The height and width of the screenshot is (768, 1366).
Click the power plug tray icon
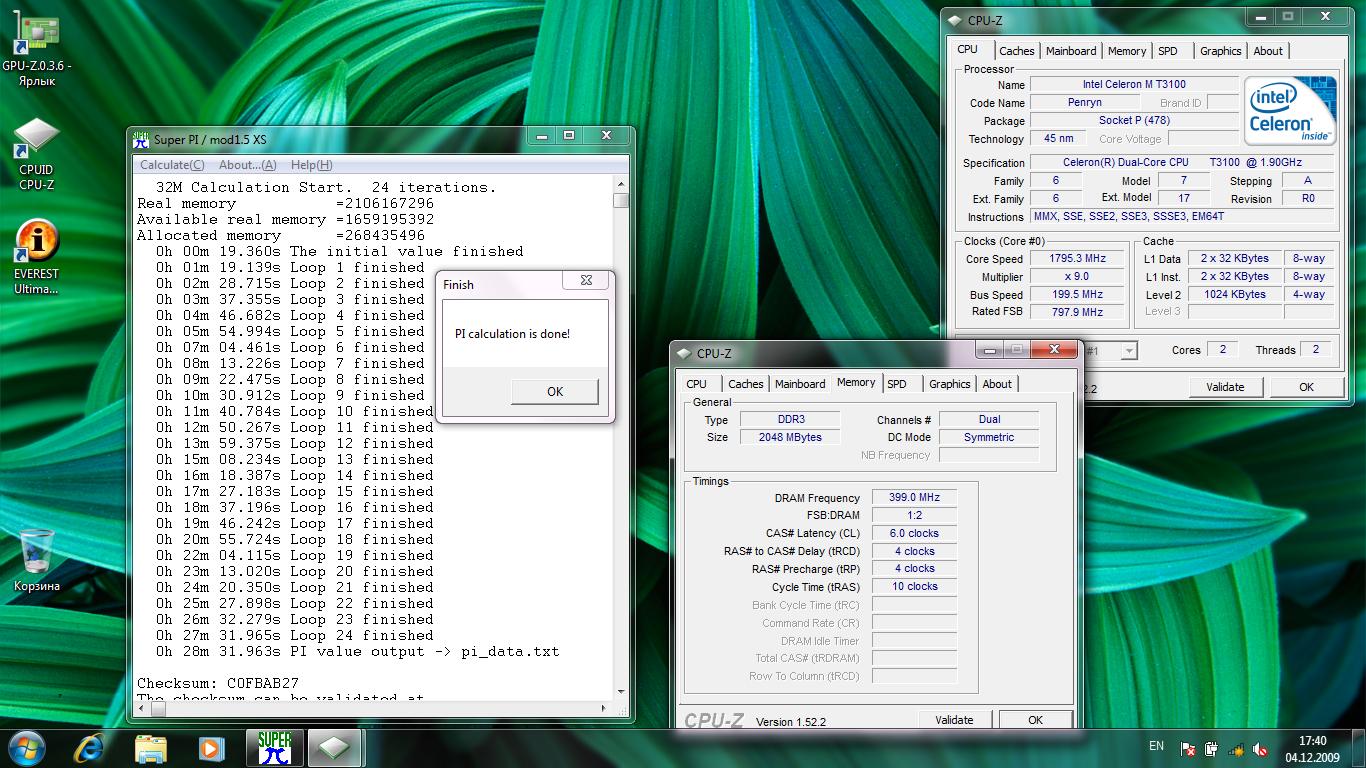[x=1211, y=748]
